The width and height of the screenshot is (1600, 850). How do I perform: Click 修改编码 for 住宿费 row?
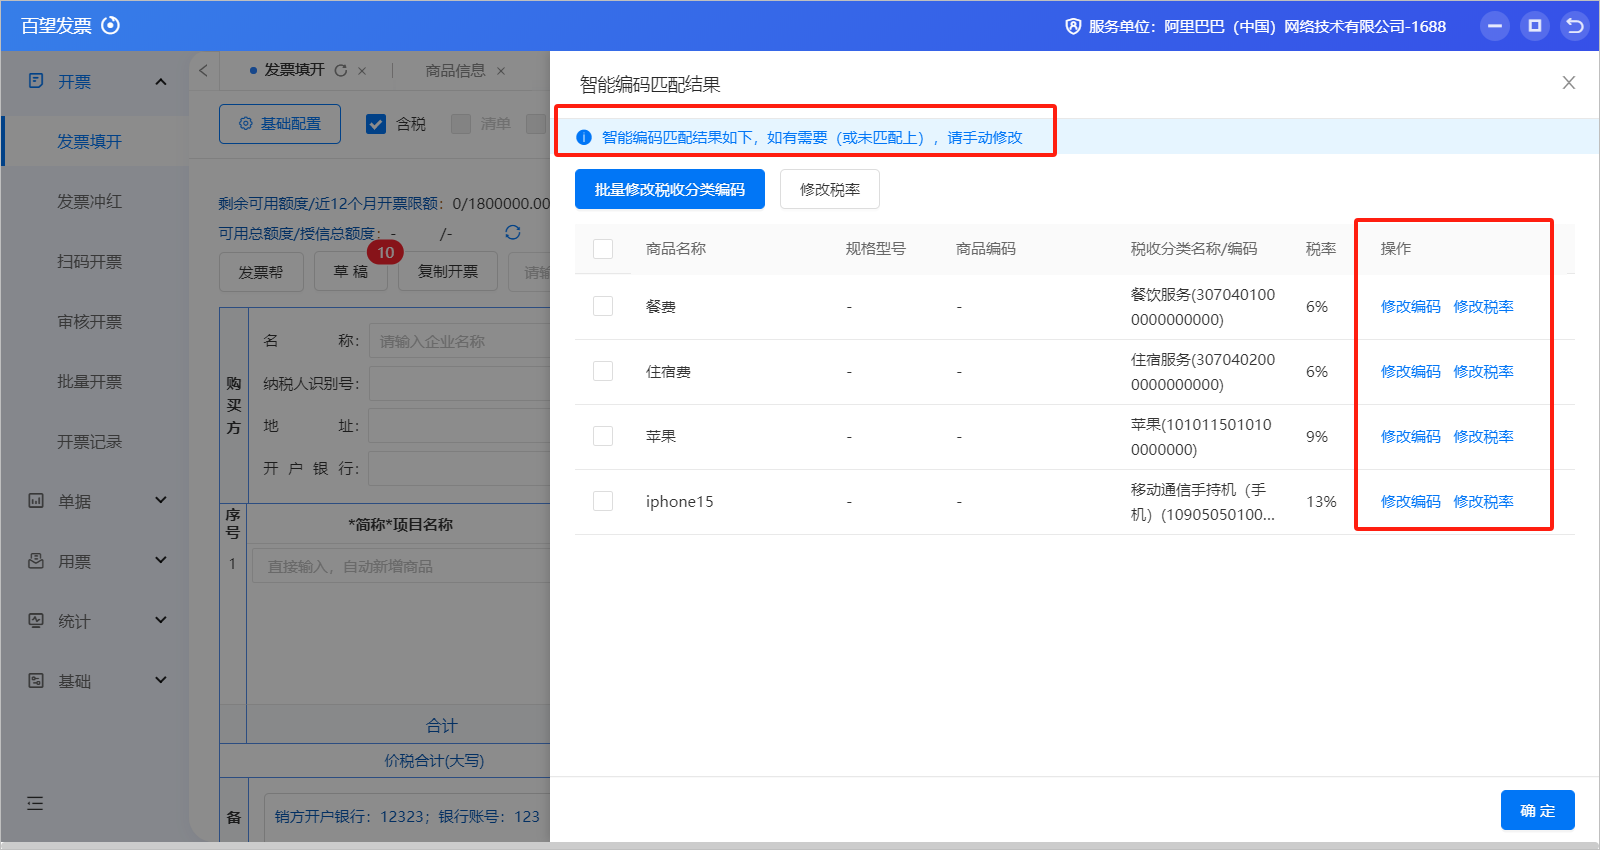point(1411,371)
